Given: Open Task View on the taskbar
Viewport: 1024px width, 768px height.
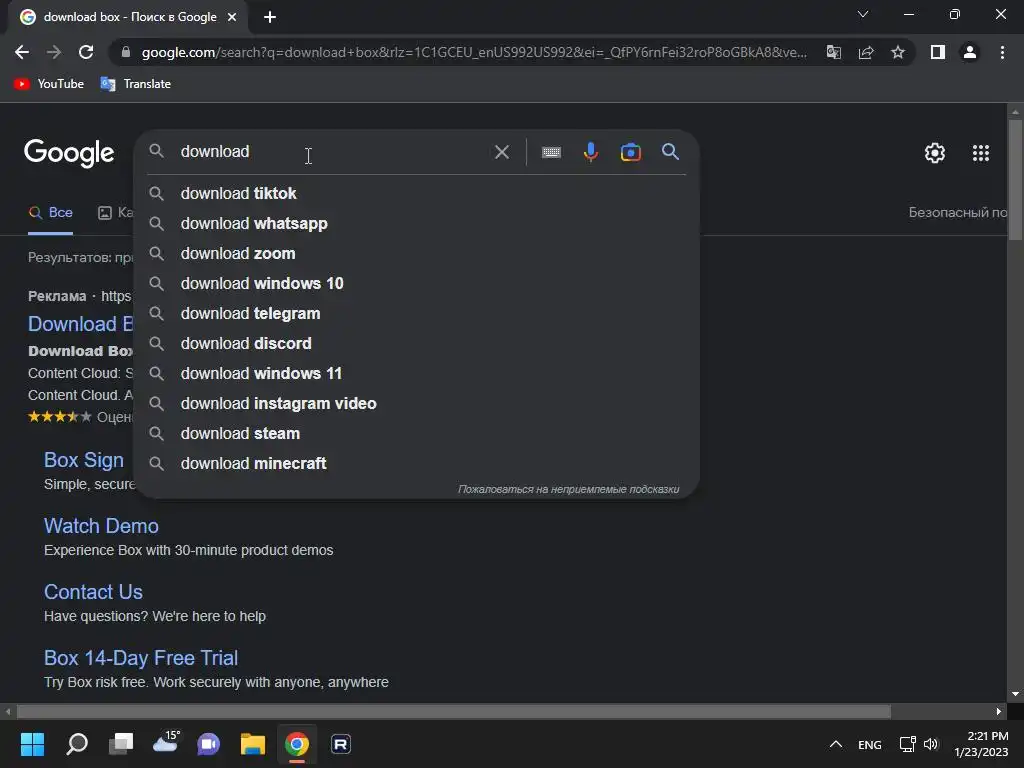Looking at the screenshot, I should click(x=121, y=744).
